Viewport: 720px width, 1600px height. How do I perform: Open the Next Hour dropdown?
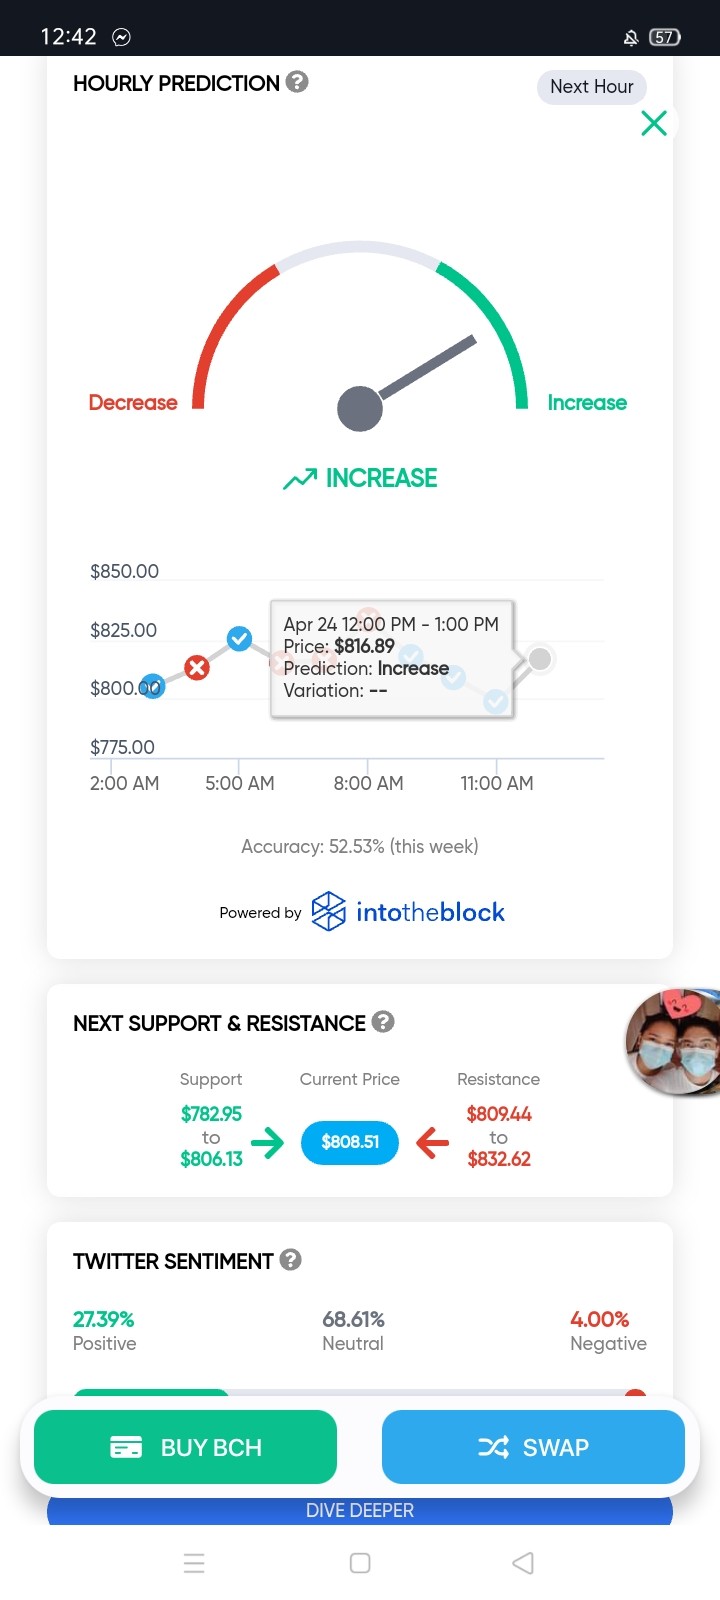pyautogui.click(x=592, y=87)
